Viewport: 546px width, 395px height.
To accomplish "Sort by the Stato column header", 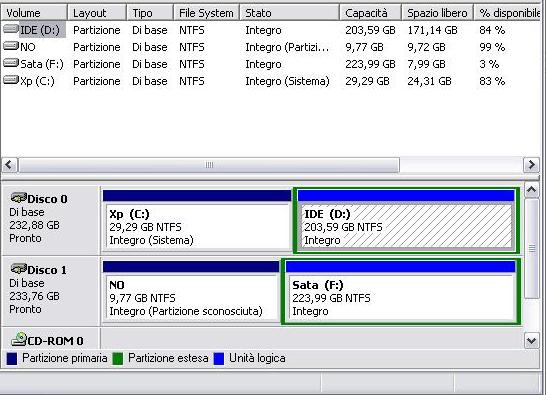I will (x=290, y=13).
